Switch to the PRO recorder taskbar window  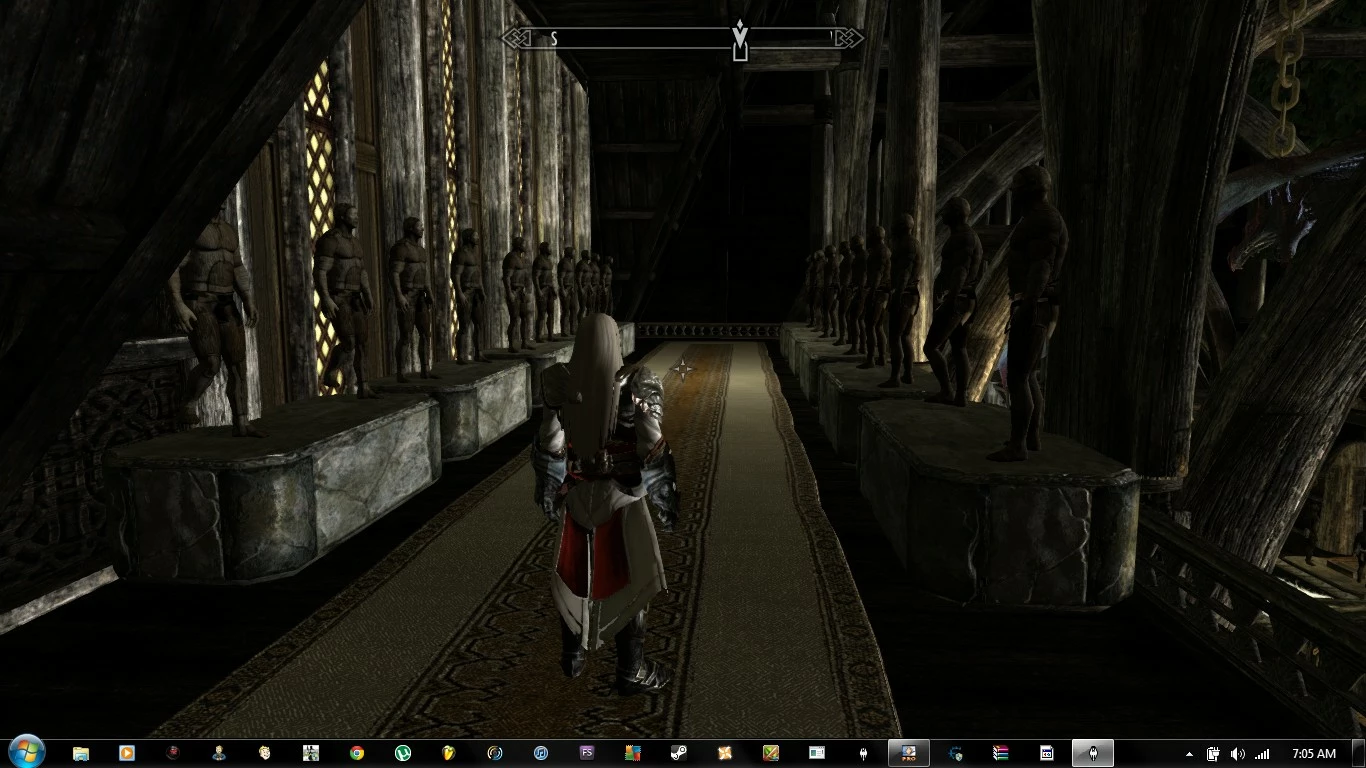pyautogui.click(x=909, y=753)
